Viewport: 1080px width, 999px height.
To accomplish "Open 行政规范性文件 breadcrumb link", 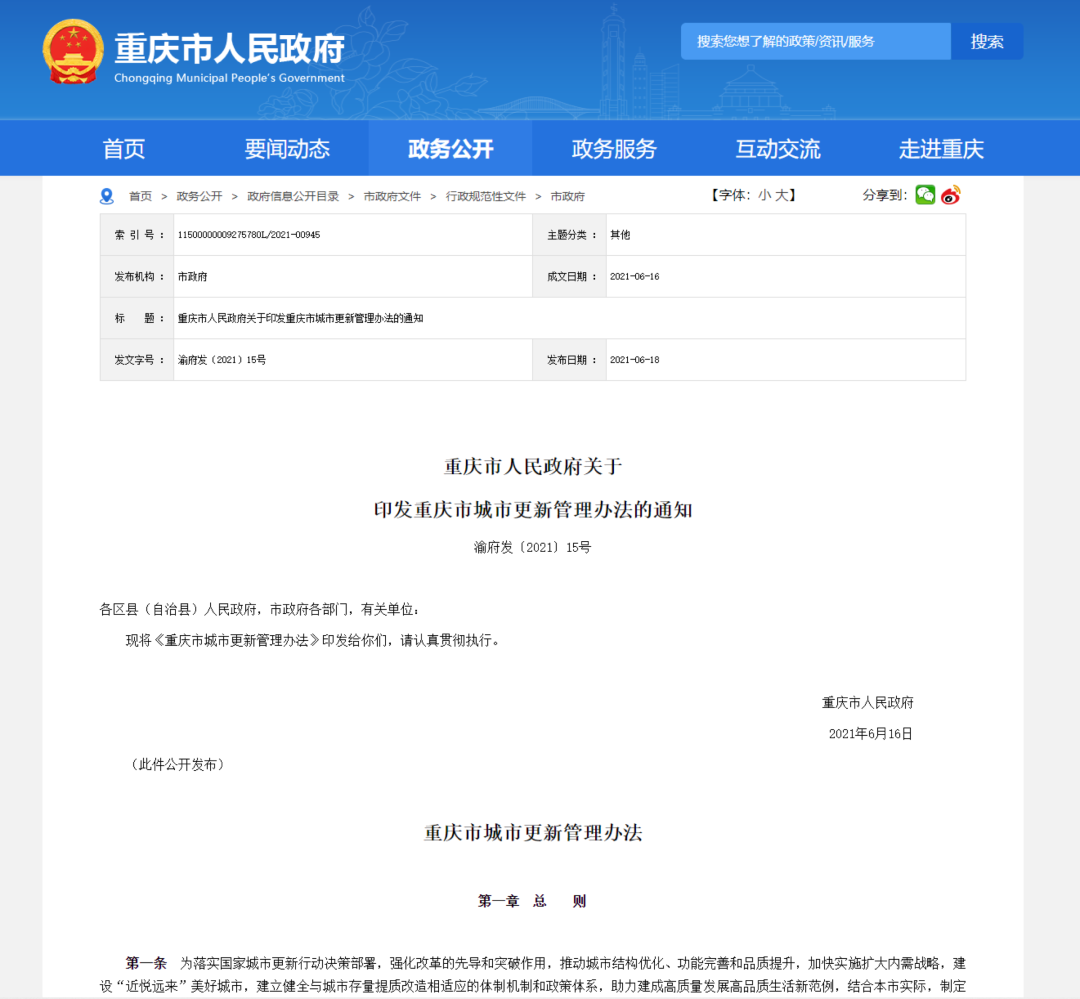I will pyautogui.click(x=485, y=196).
